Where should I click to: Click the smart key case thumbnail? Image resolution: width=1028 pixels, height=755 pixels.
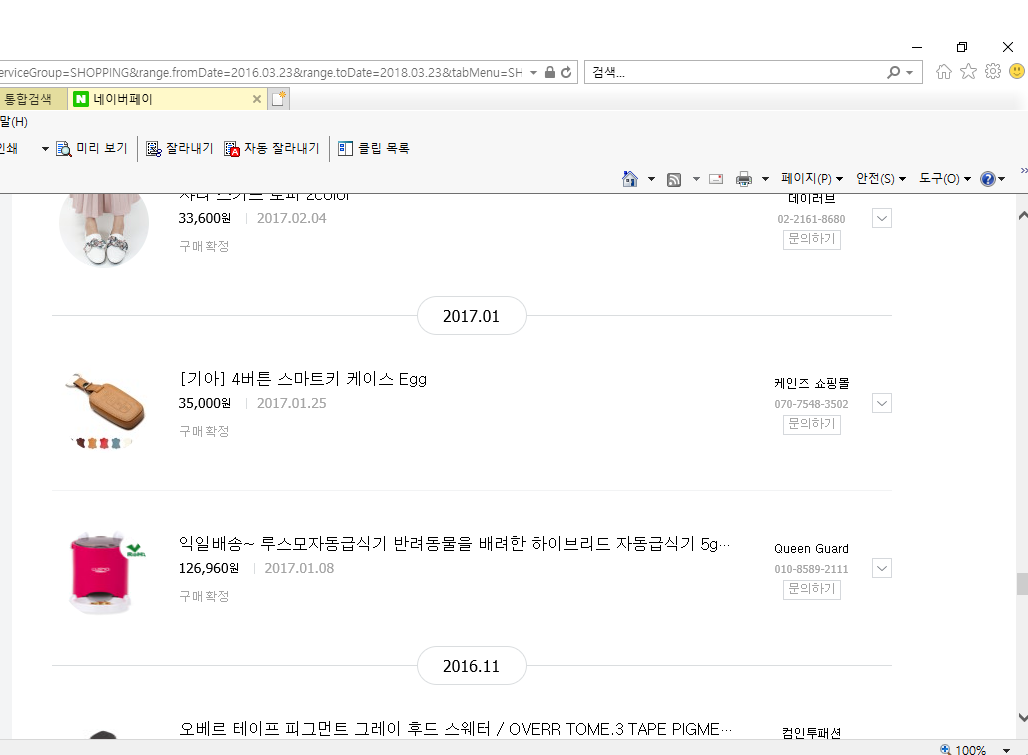click(x=104, y=409)
